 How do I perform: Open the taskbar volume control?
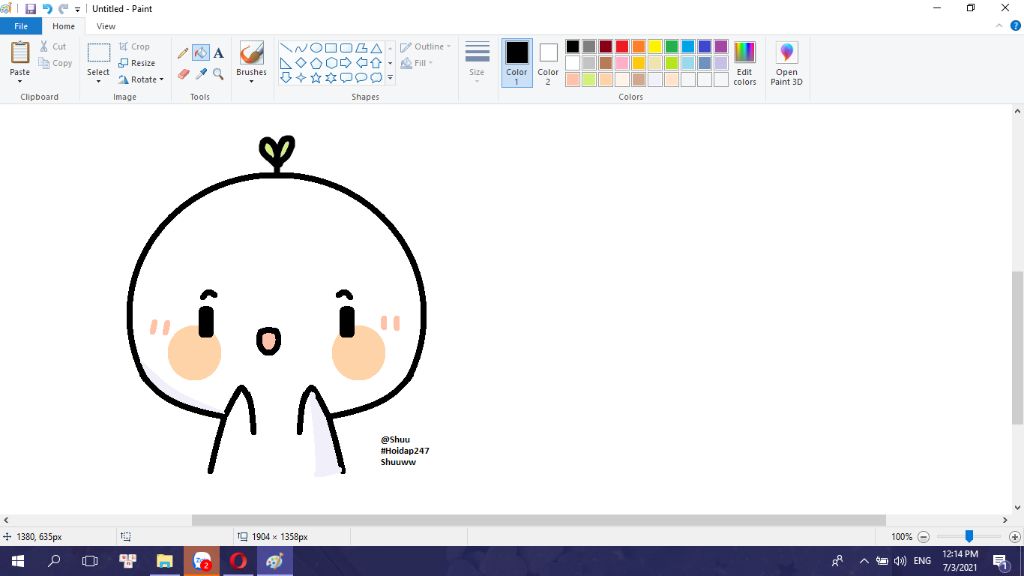(900, 561)
